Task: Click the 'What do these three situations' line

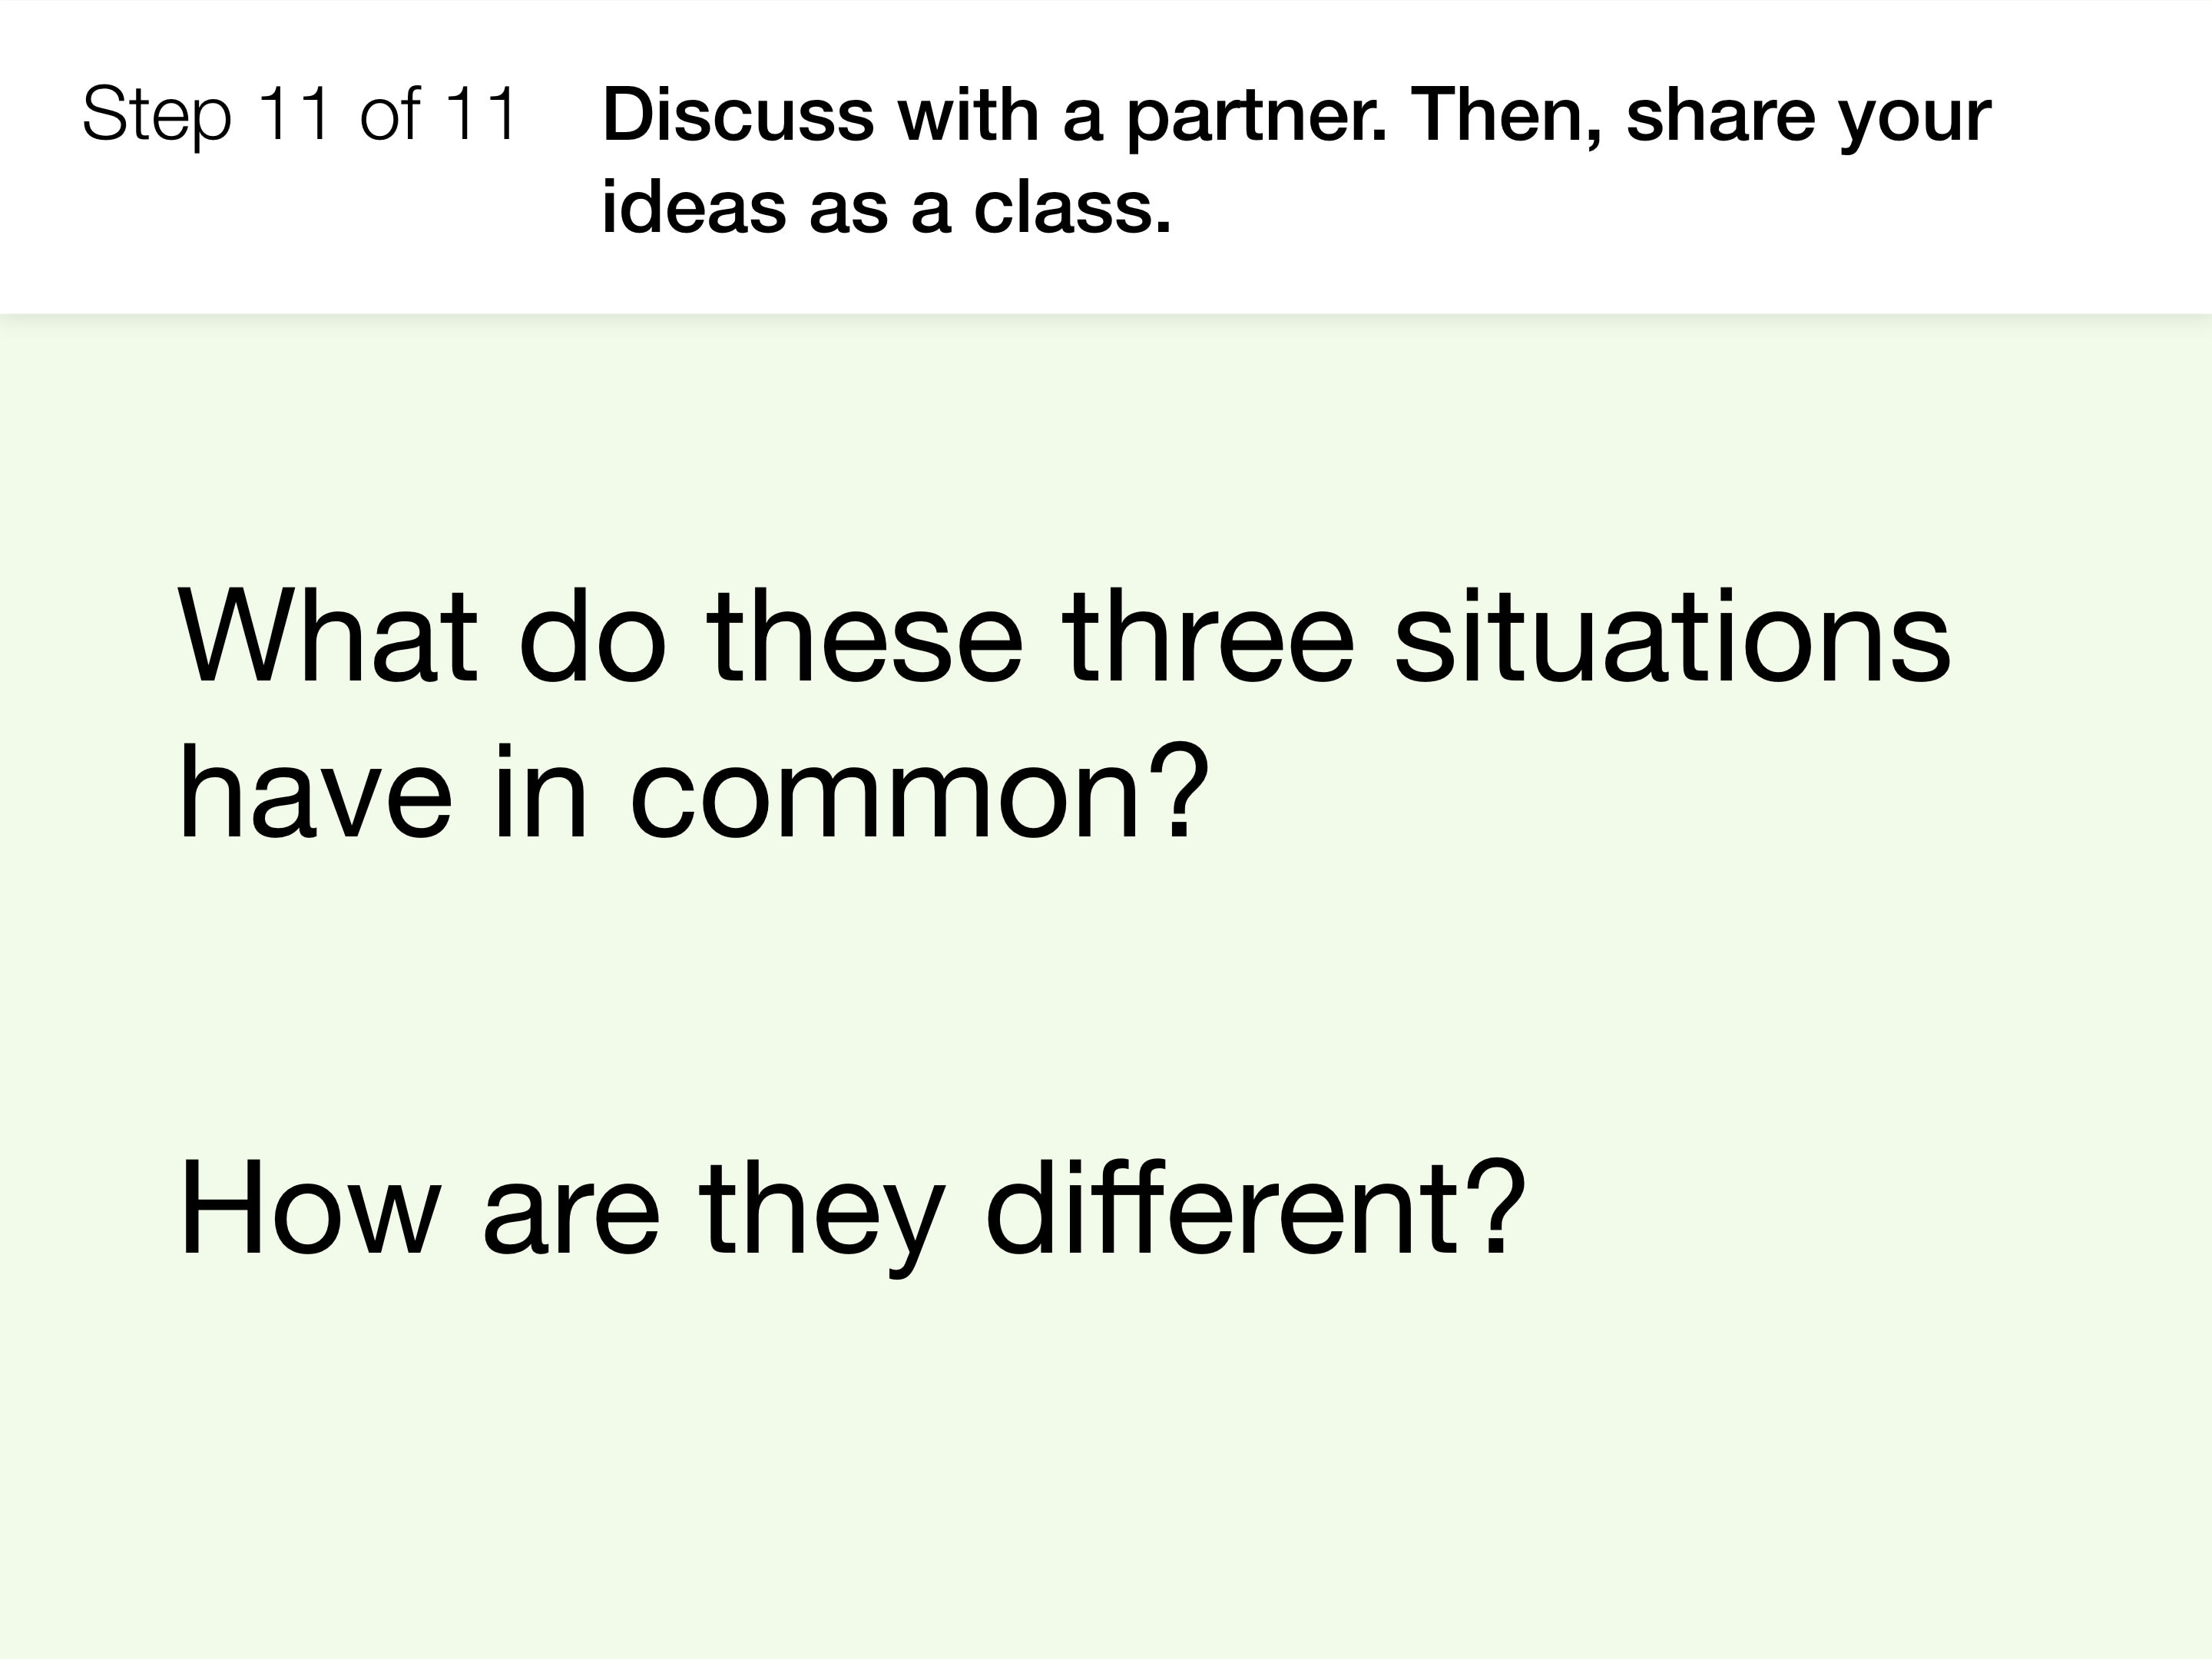Action: pyautogui.click(x=1064, y=636)
